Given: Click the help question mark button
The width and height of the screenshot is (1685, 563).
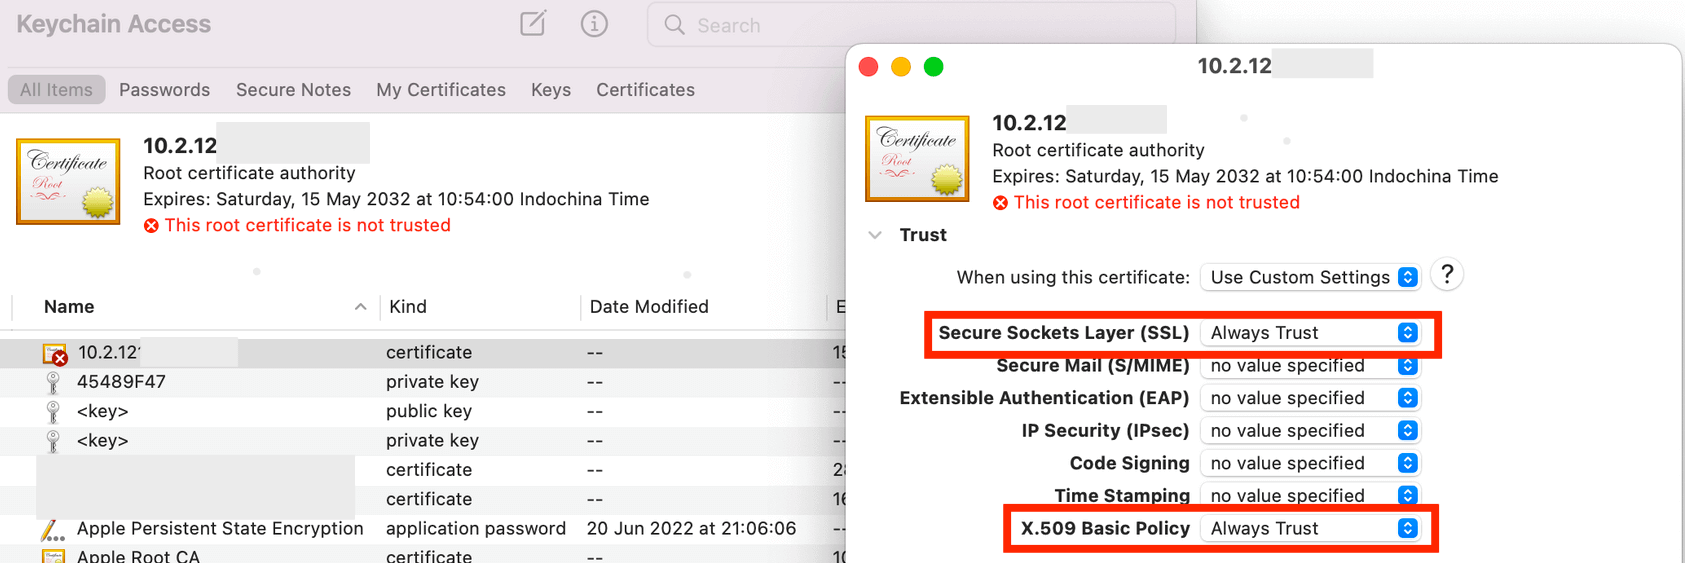Looking at the screenshot, I should (x=1446, y=275).
